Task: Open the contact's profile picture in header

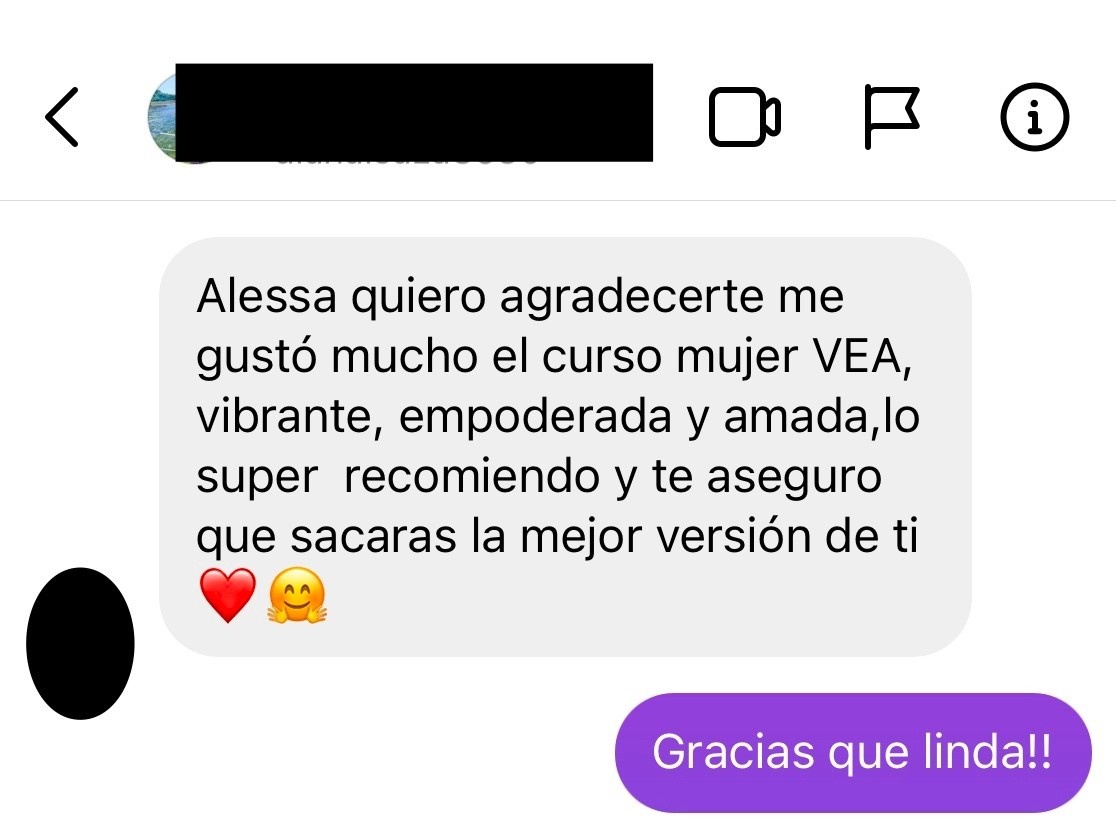Action: click(162, 116)
